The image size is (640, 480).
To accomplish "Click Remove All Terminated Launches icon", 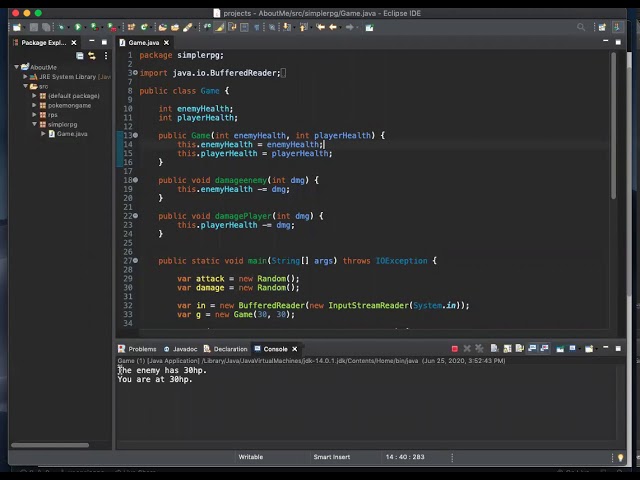I will click(479, 349).
